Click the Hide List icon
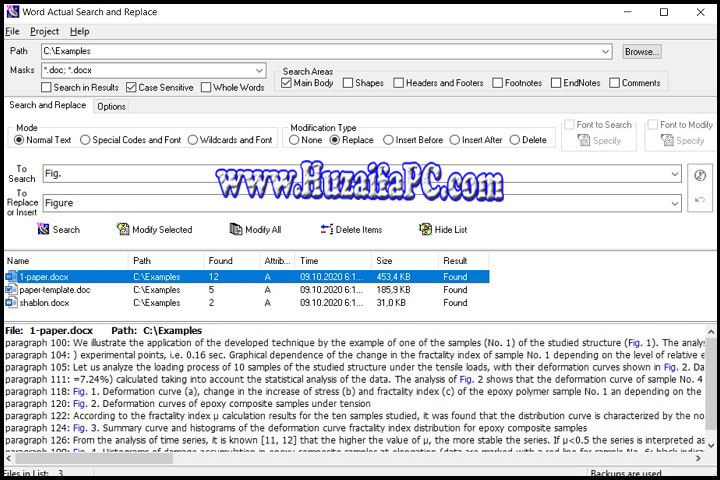 pos(426,229)
